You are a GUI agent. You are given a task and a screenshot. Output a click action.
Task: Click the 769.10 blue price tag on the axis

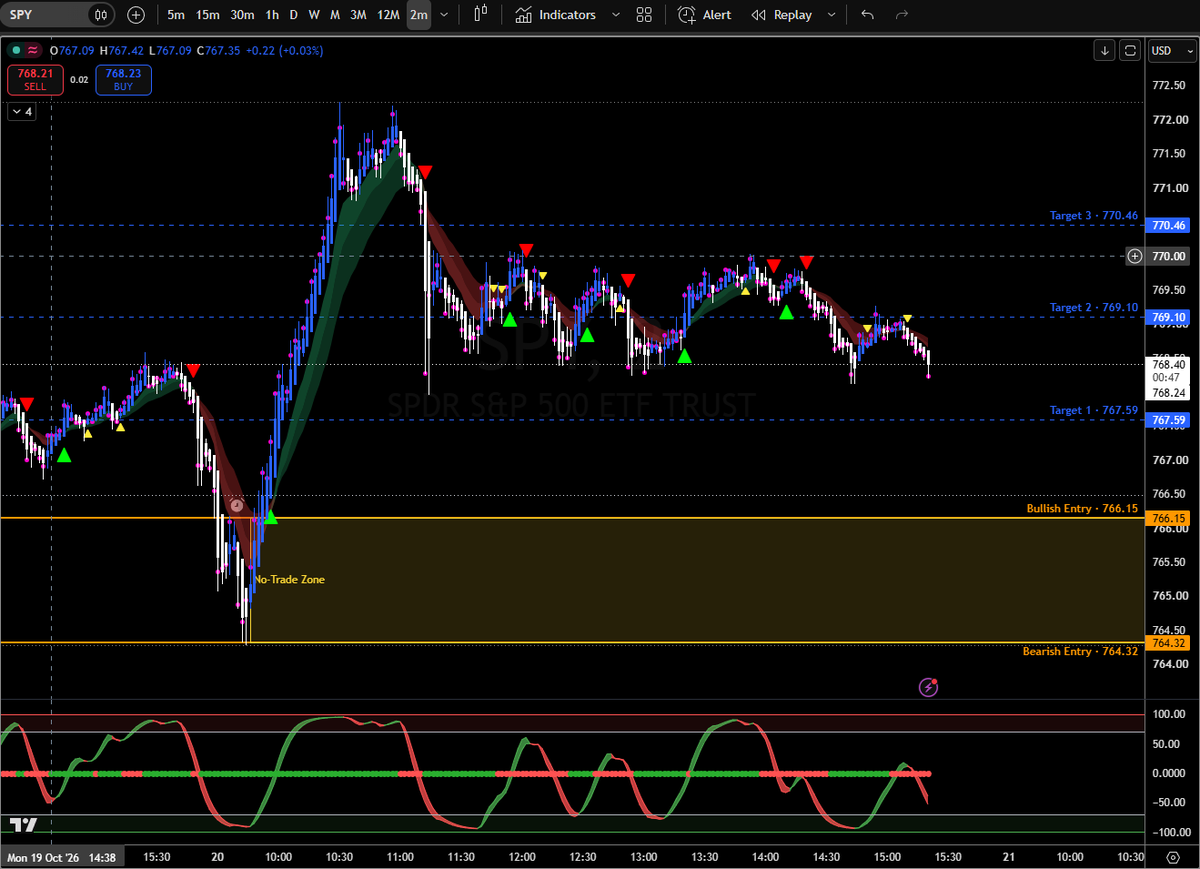point(1168,317)
